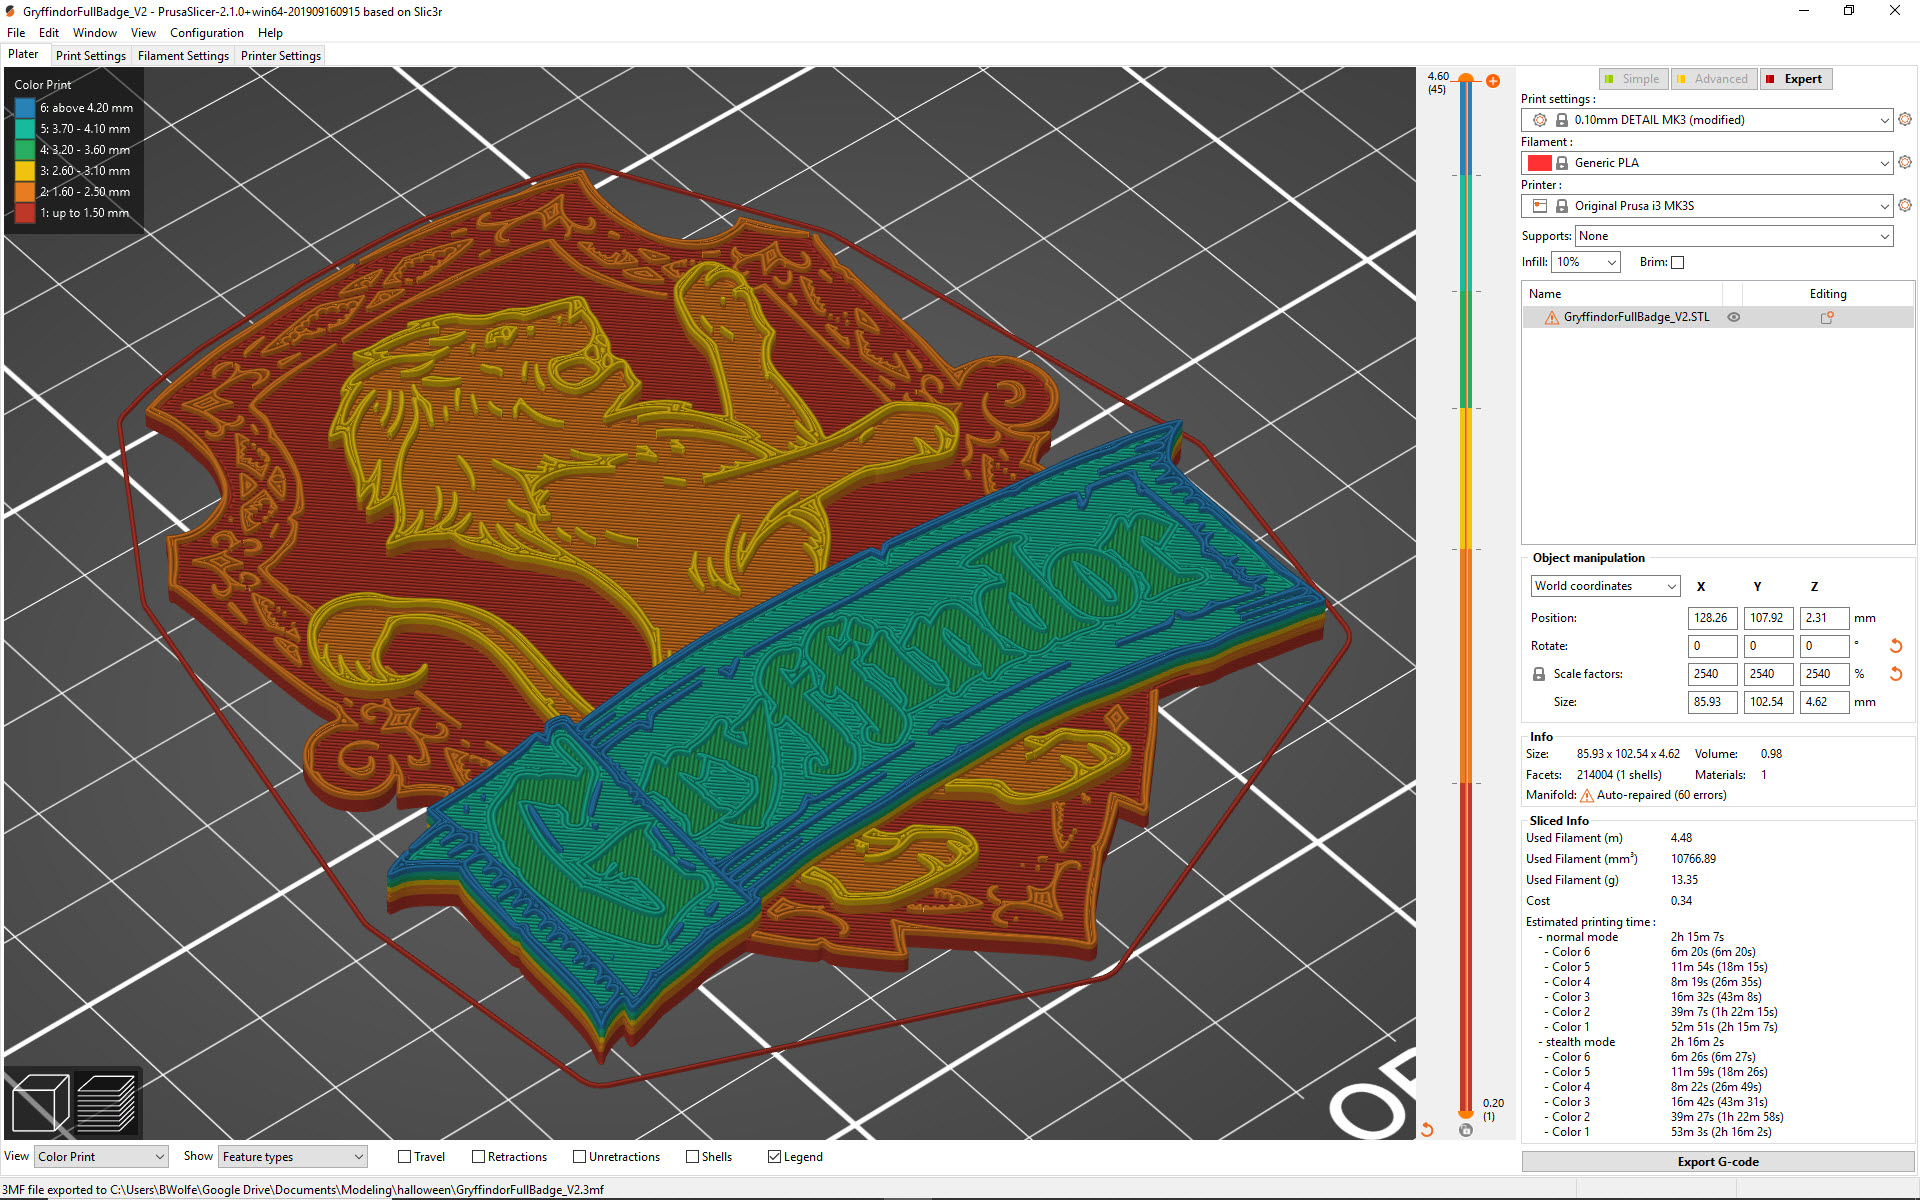Viewport: 1920px width, 1200px height.
Task: Select the Plater tab
Action: click(x=24, y=55)
